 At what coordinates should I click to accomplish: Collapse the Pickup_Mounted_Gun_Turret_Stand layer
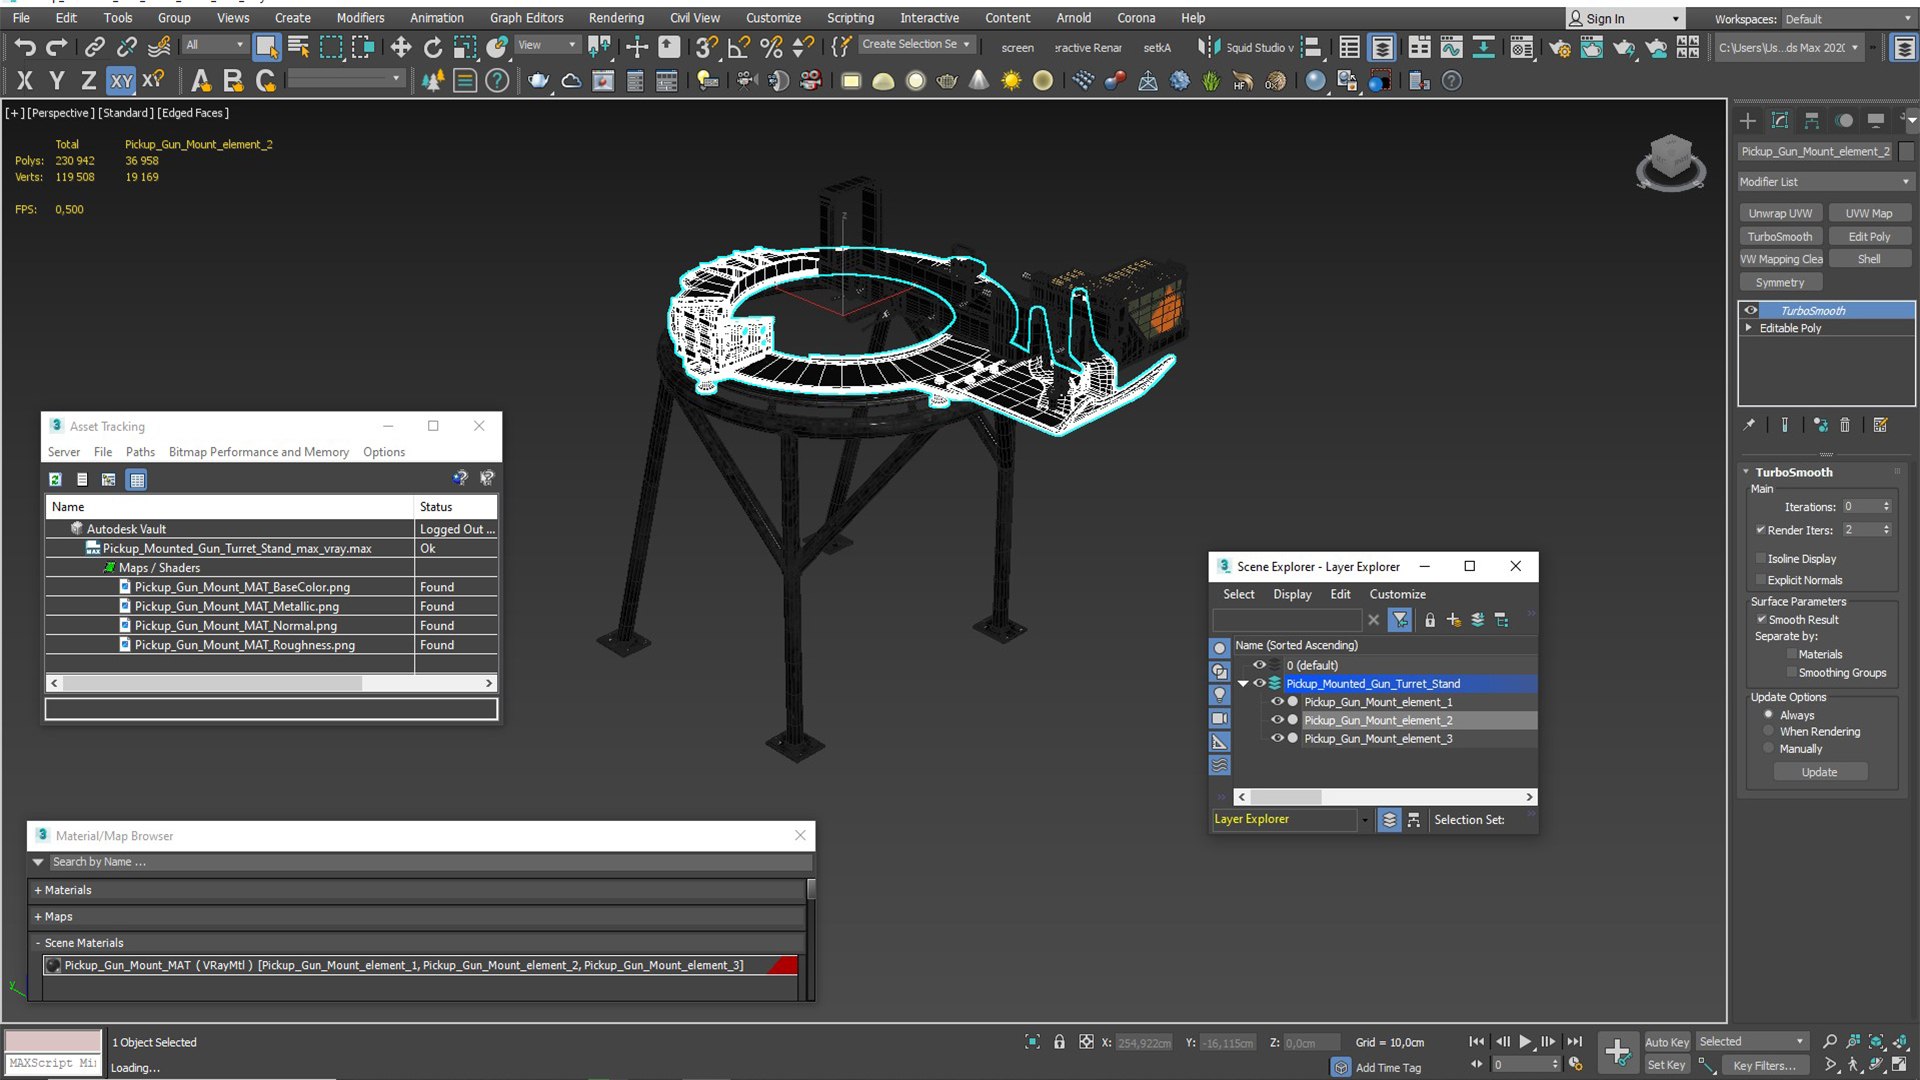click(1243, 684)
